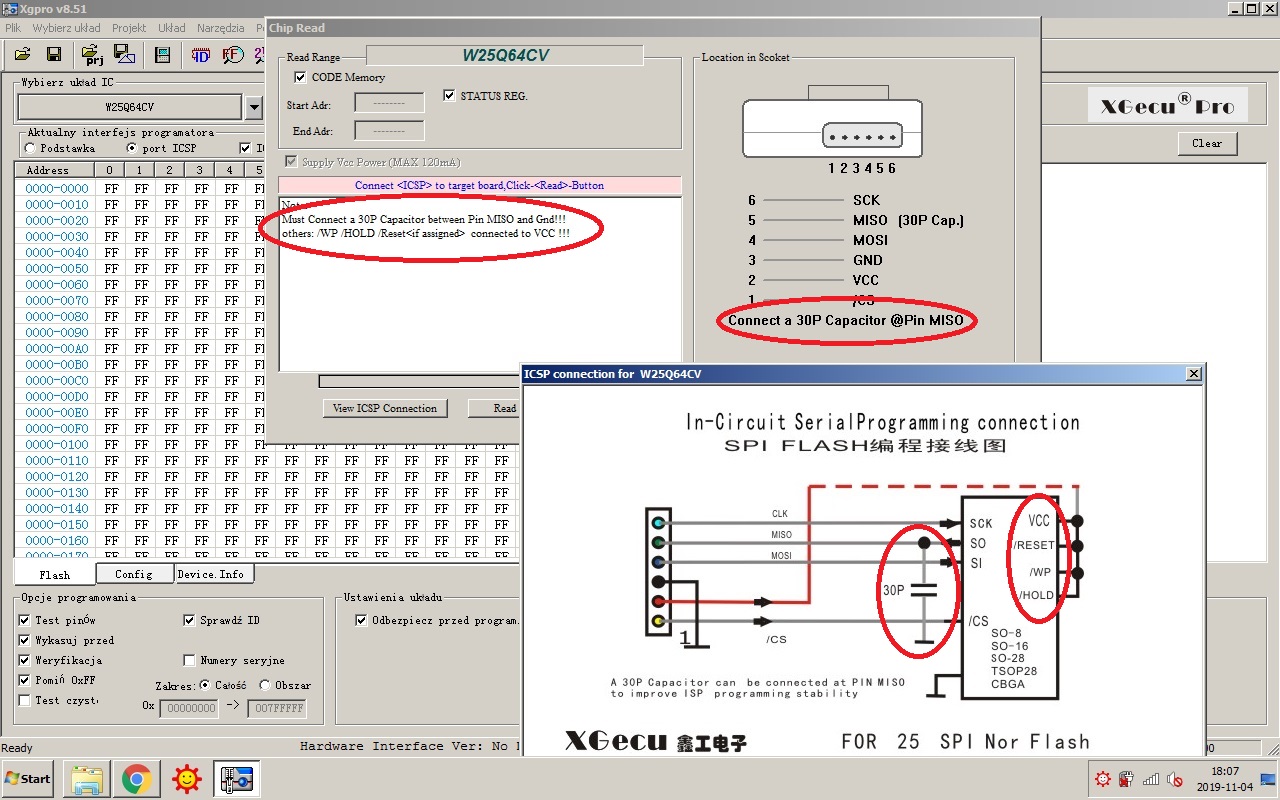Select address row 0000-0000
The image size is (1280, 800).
pyautogui.click(x=57, y=188)
